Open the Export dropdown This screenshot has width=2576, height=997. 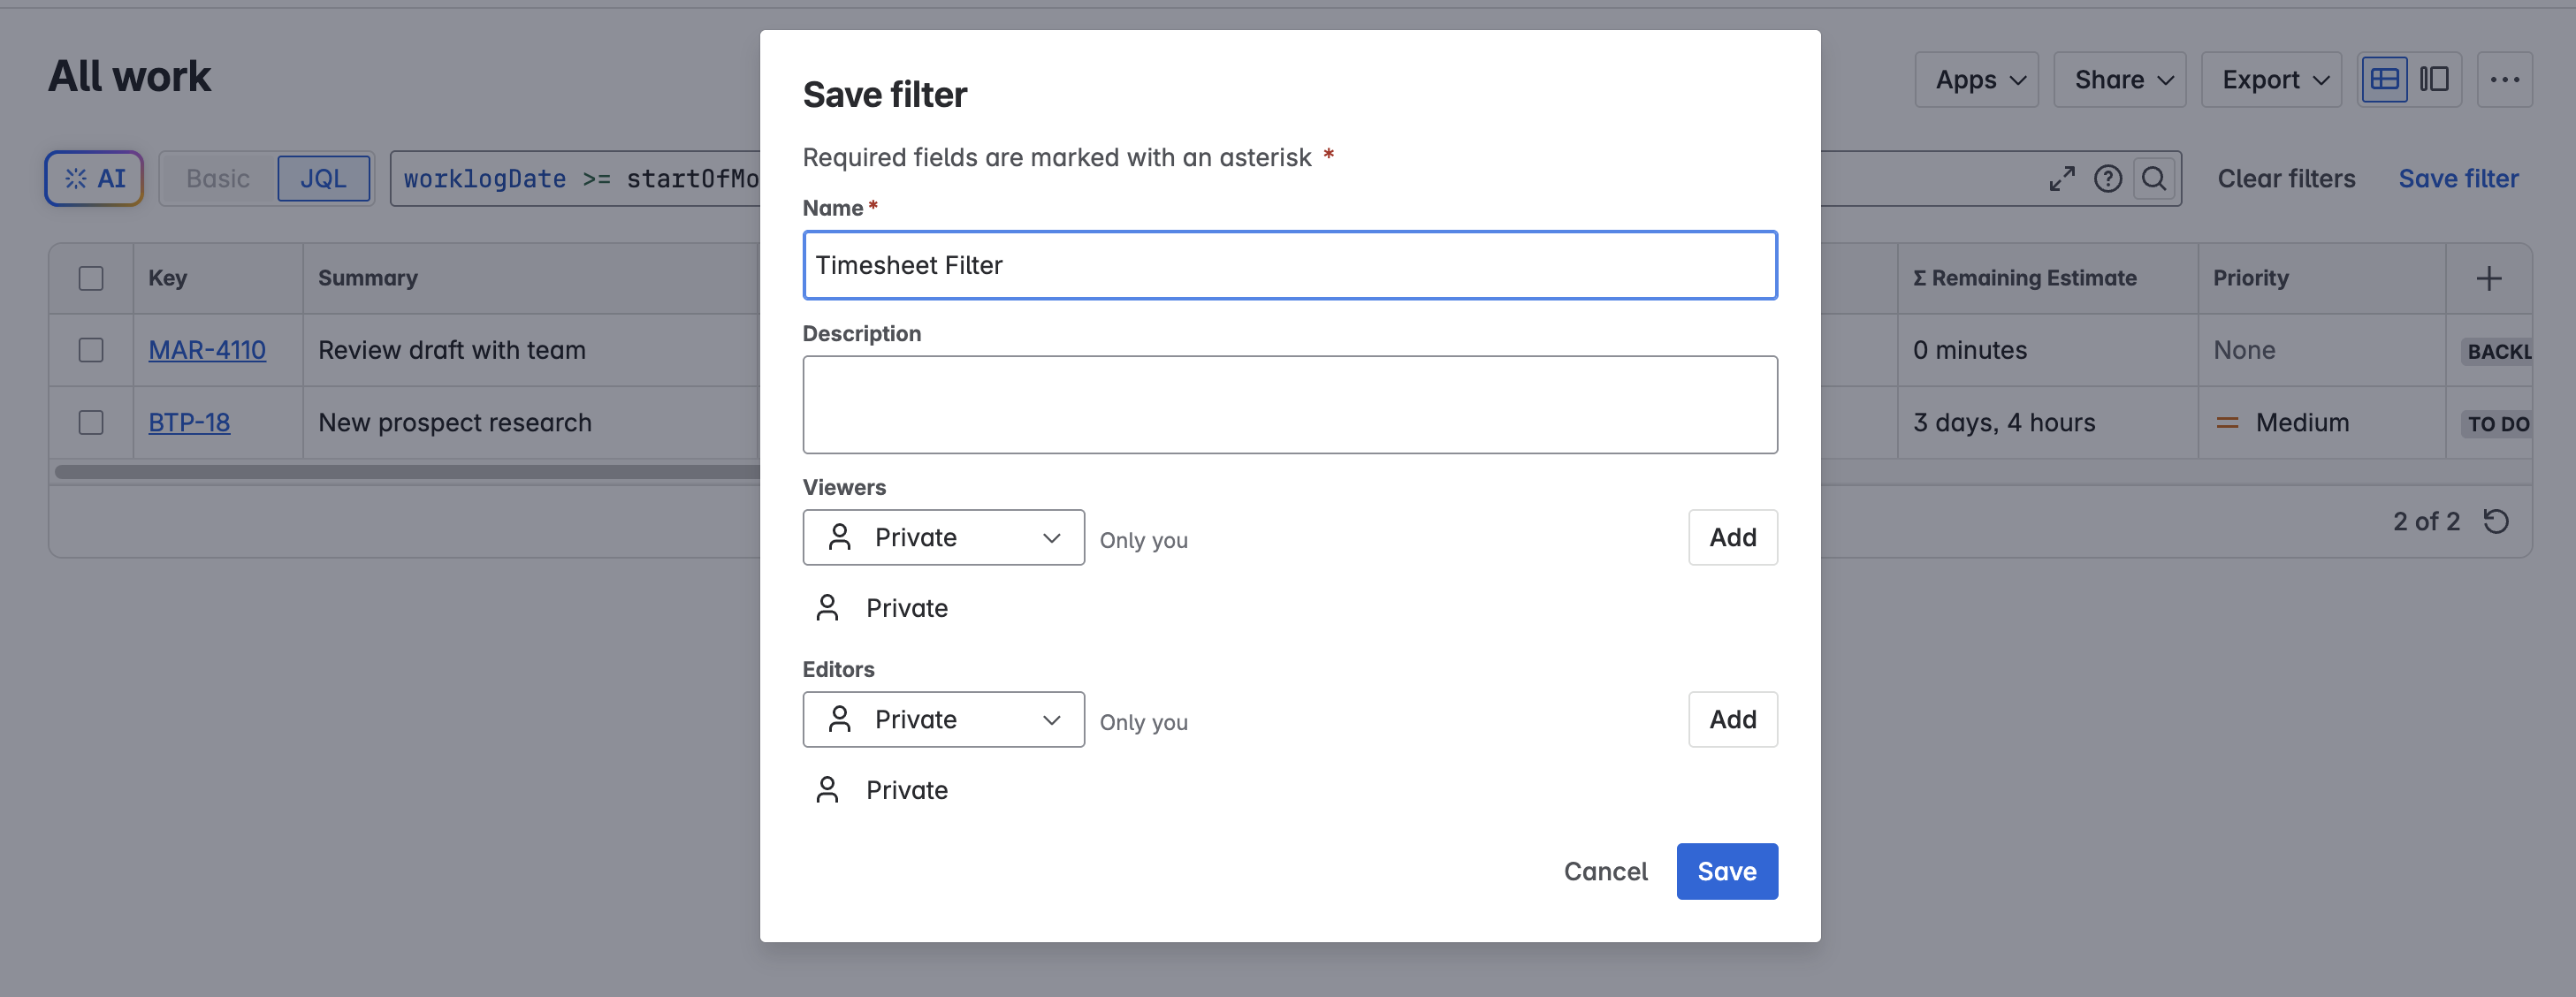tap(2271, 79)
